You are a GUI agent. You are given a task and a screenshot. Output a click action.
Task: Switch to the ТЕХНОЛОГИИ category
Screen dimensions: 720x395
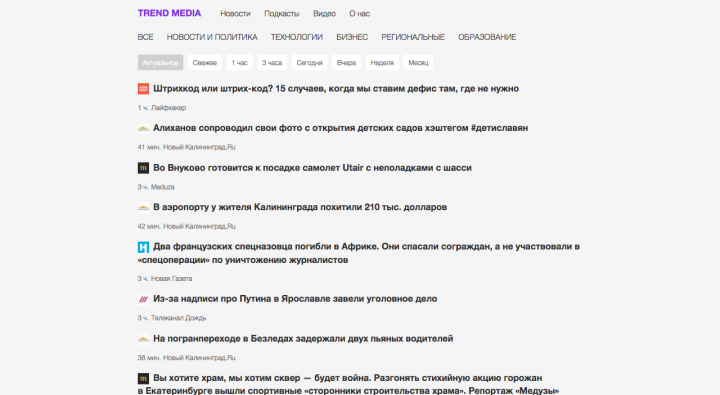coord(297,37)
